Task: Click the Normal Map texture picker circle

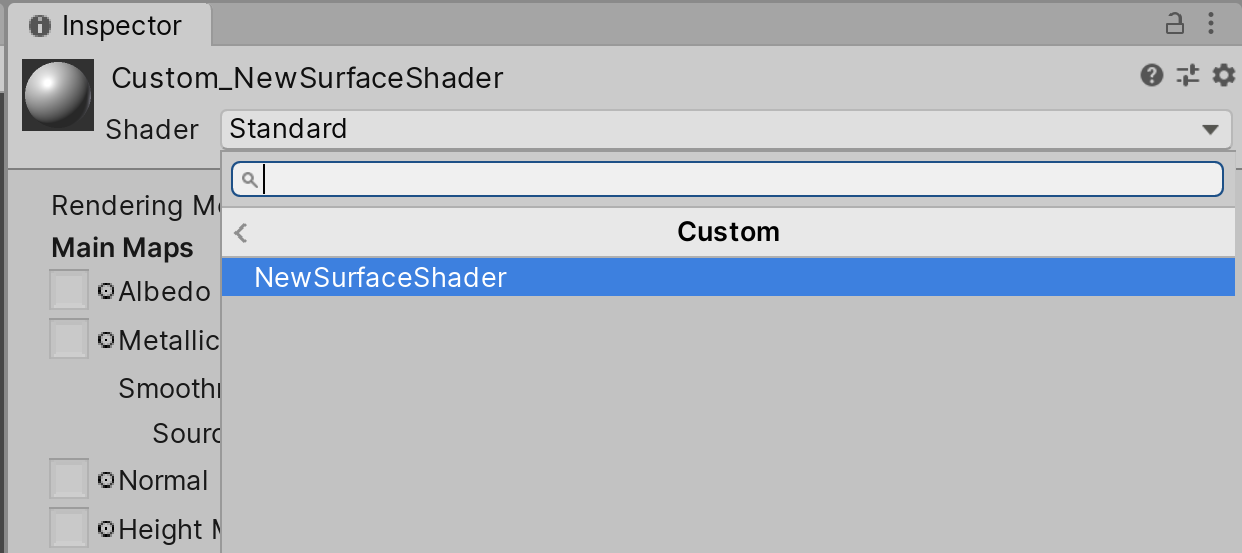Action: coord(107,481)
